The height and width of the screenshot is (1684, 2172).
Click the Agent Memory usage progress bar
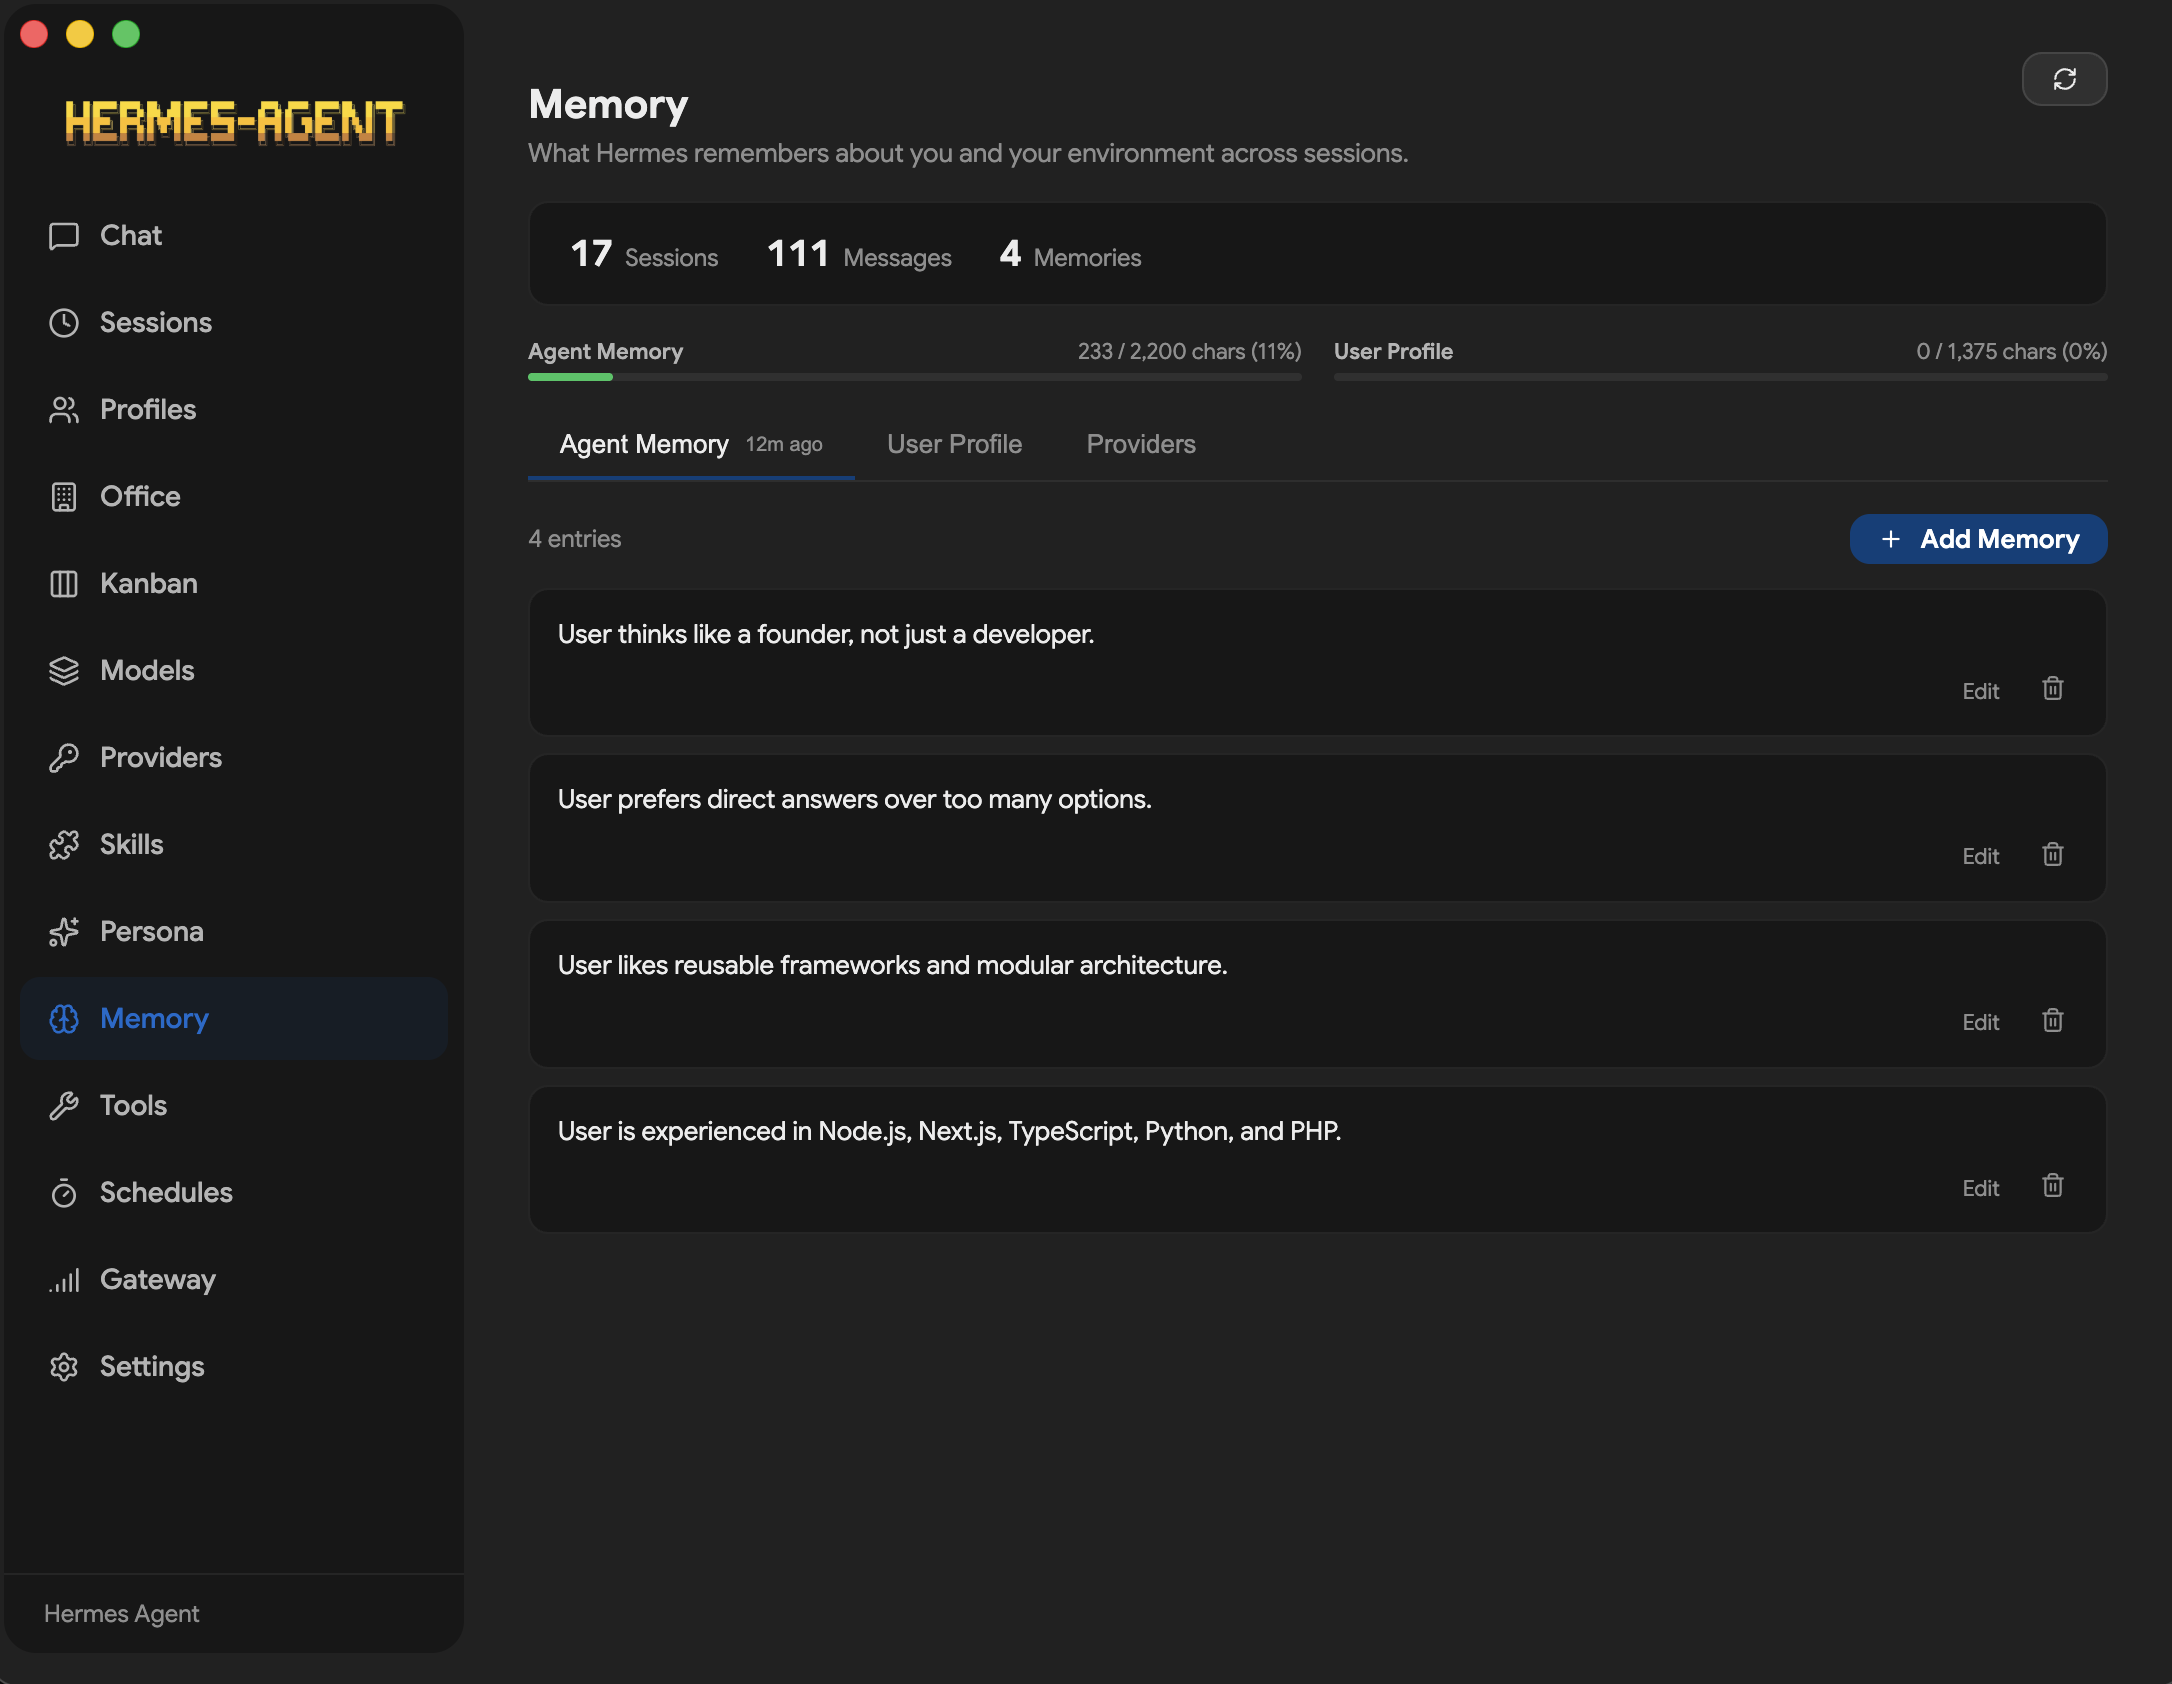click(x=915, y=377)
